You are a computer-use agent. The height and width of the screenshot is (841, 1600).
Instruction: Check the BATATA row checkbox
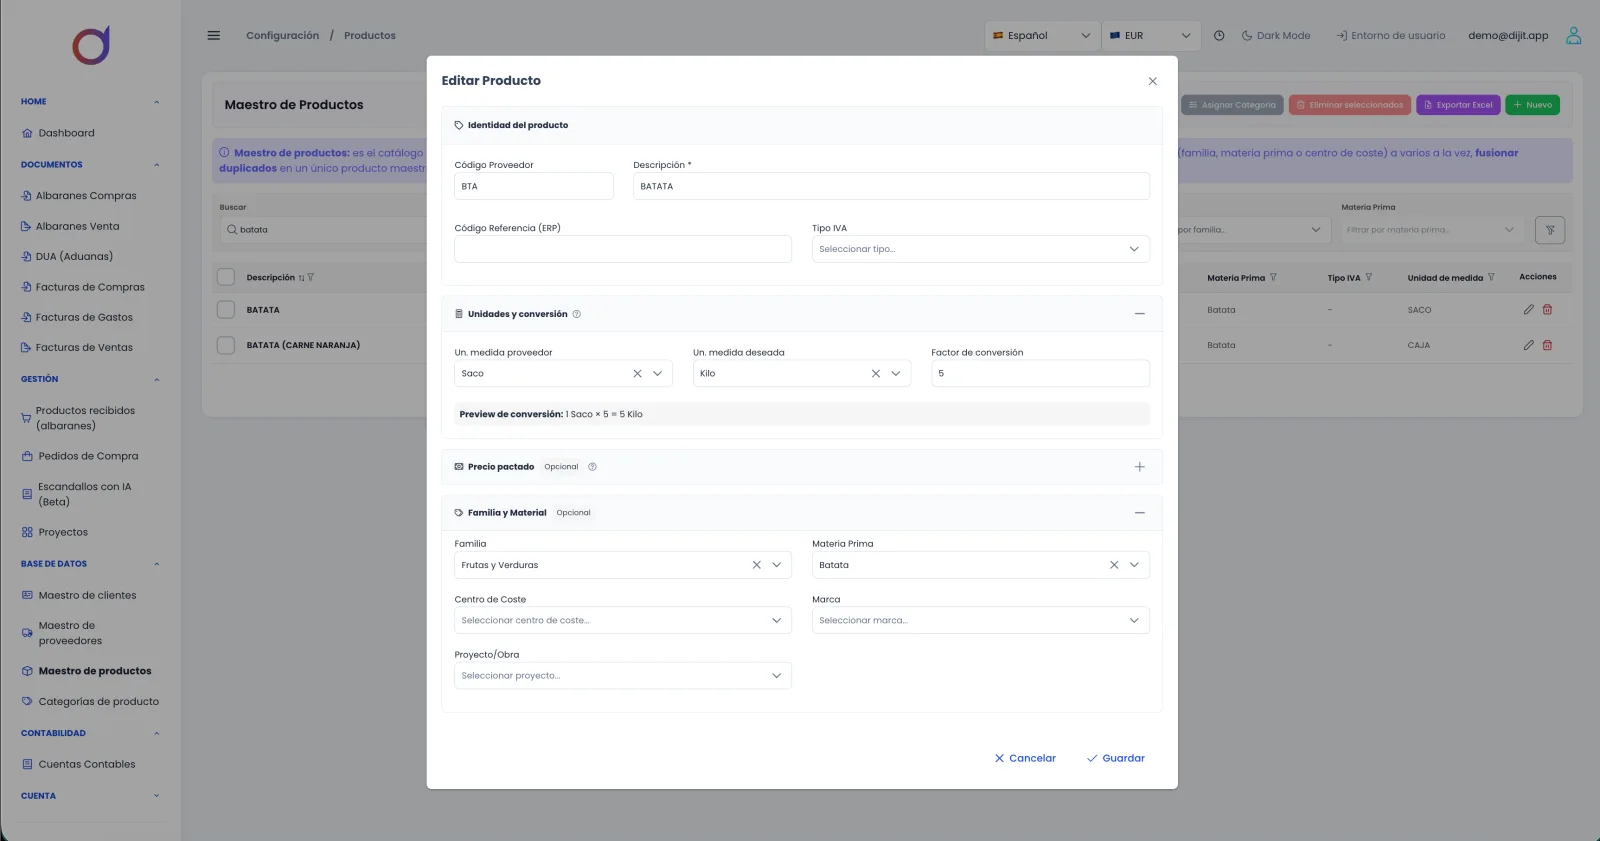[226, 310]
